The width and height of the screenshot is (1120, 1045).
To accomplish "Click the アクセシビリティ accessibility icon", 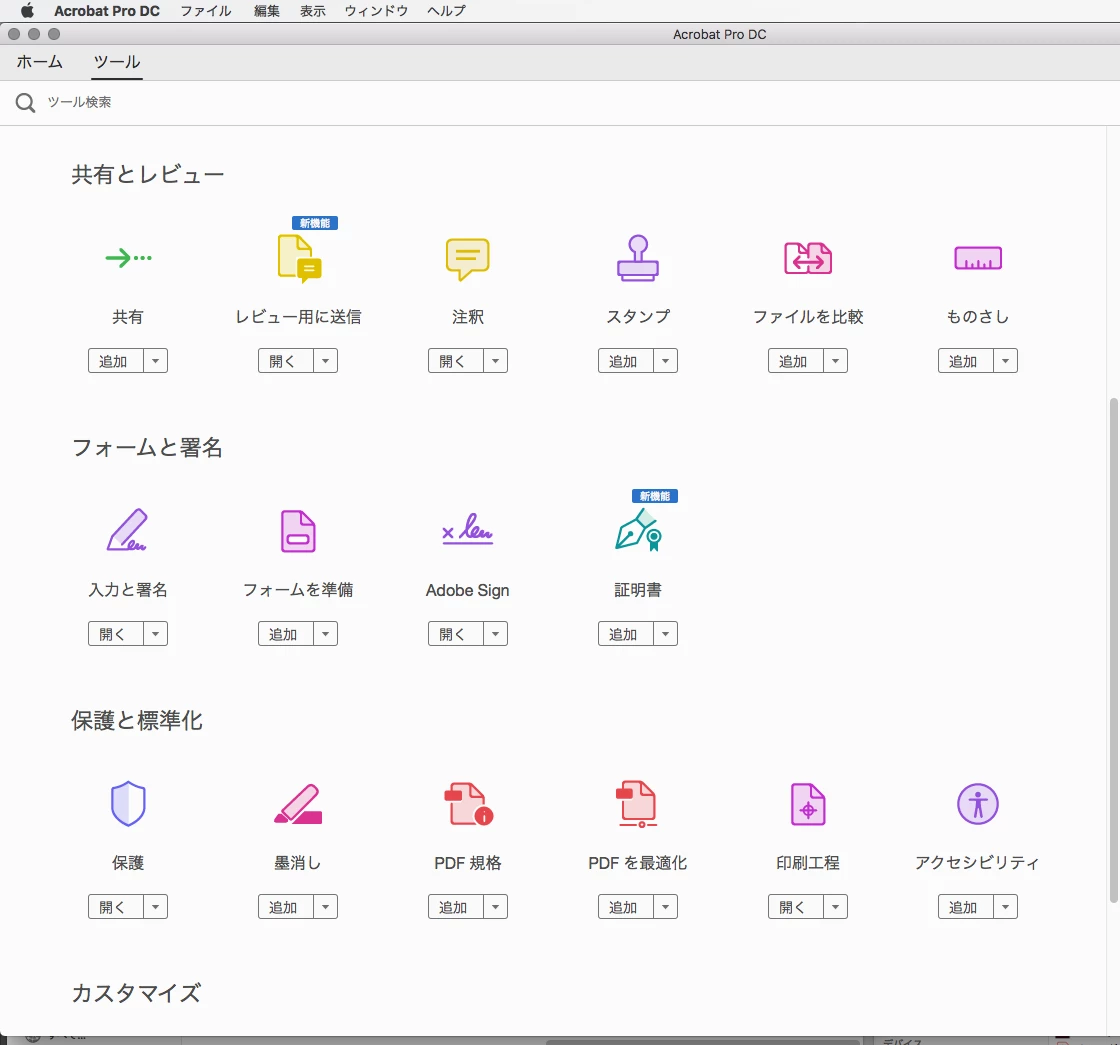I will coord(978,804).
